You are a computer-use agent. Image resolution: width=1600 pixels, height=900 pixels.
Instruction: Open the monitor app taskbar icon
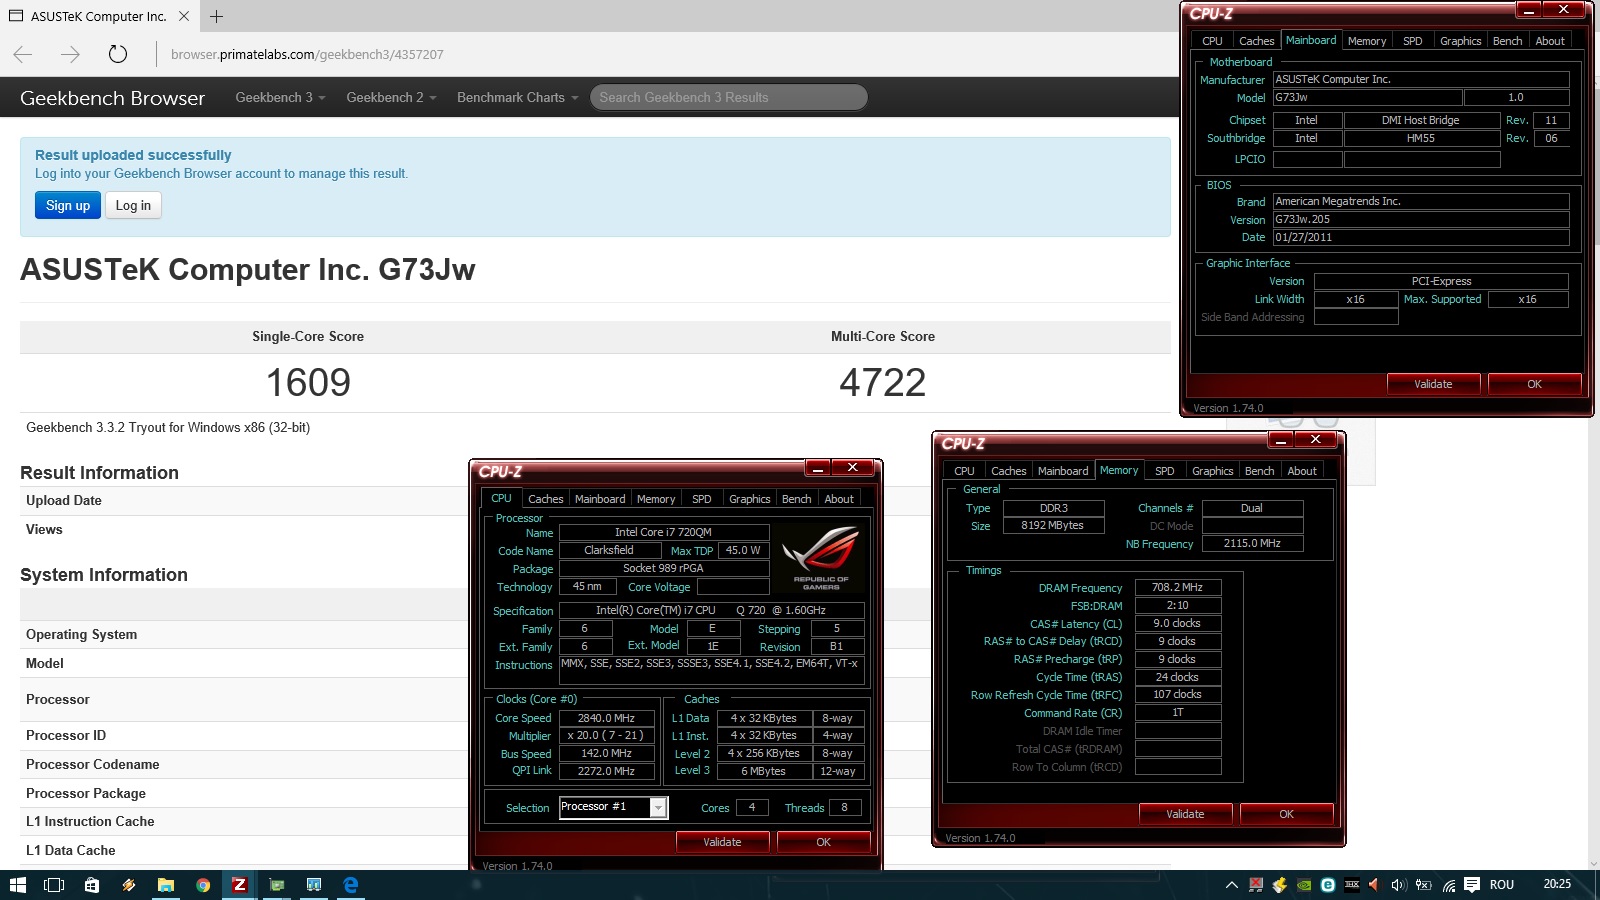pyautogui.click(x=314, y=885)
